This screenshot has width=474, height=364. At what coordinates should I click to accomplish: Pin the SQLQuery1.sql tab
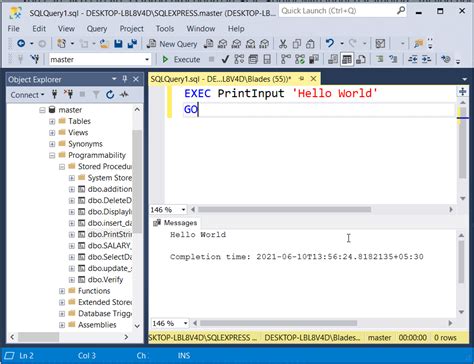[x=302, y=79]
